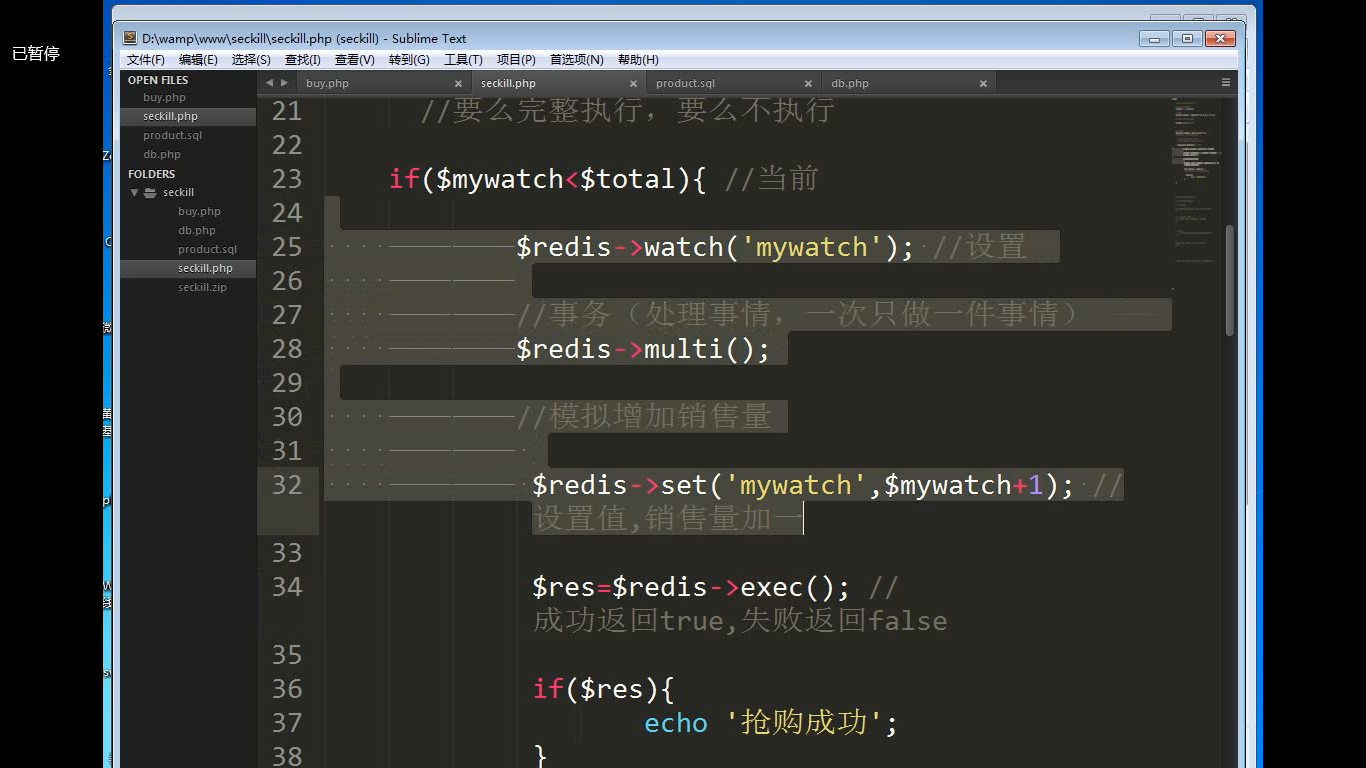Open the 文件(F) menu
Image resolution: width=1366 pixels, height=768 pixels.
(146, 60)
